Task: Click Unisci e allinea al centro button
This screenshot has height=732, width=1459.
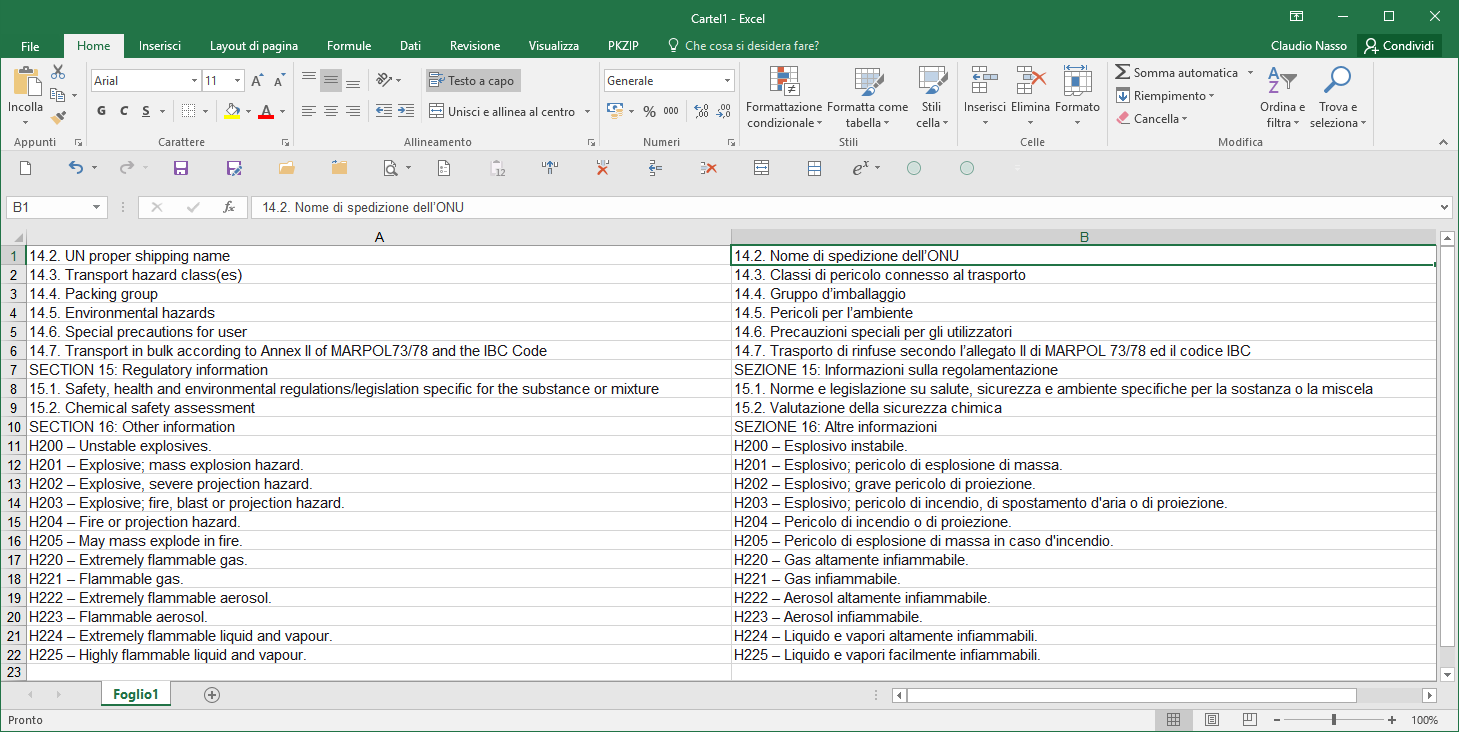Action: [510, 111]
